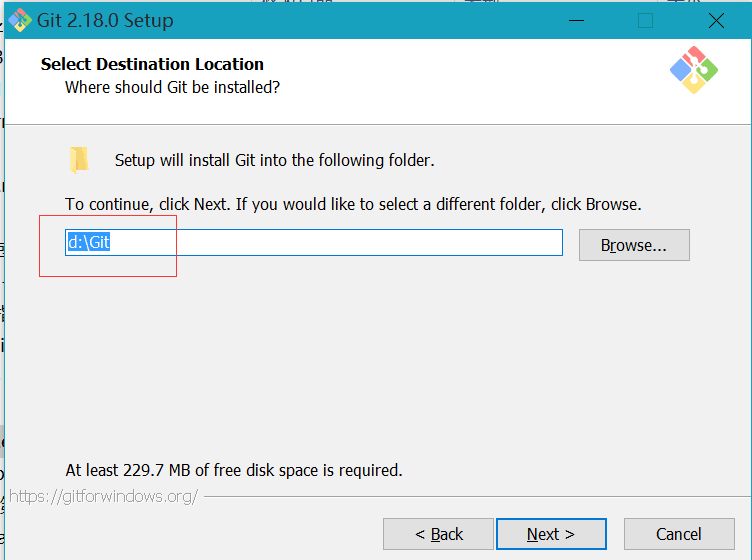Click the "Setup will install Git" message

(x=275, y=160)
